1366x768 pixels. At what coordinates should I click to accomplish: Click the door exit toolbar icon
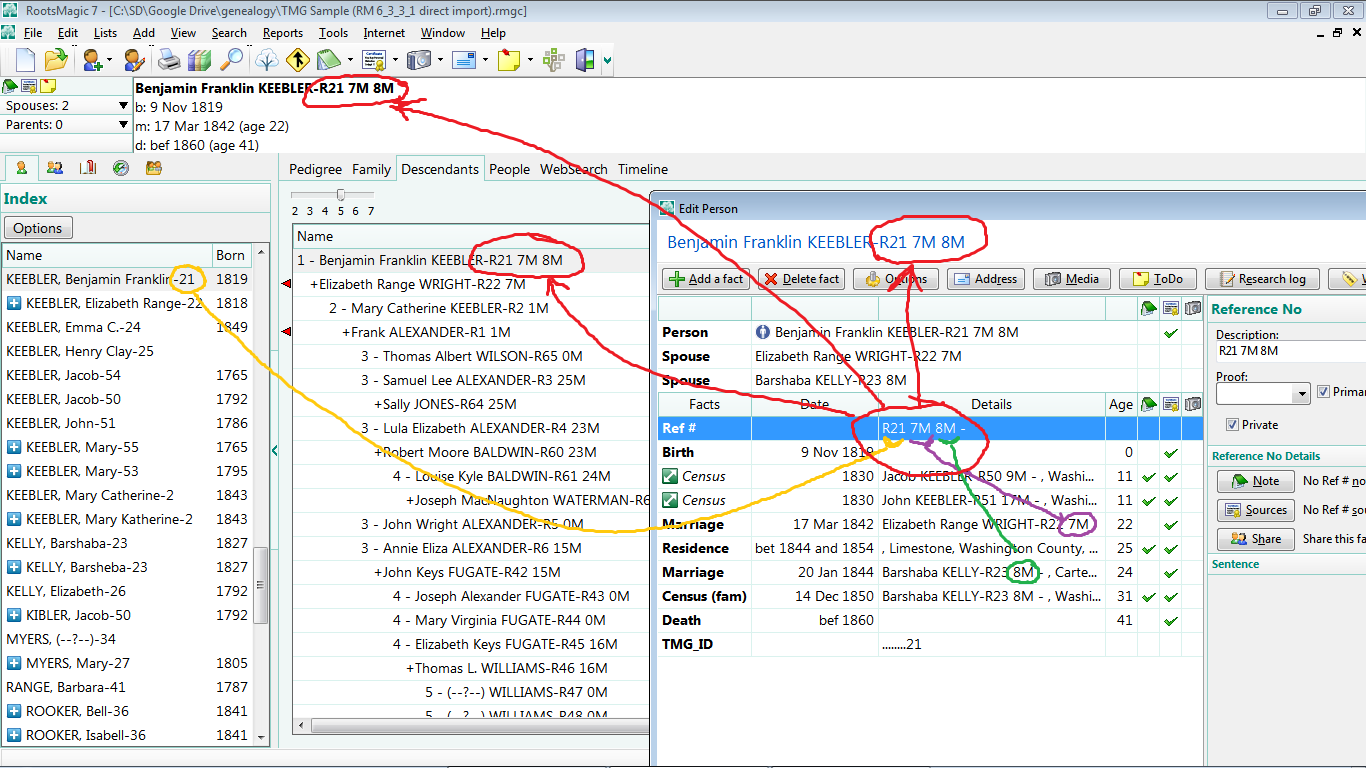[585, 60]
